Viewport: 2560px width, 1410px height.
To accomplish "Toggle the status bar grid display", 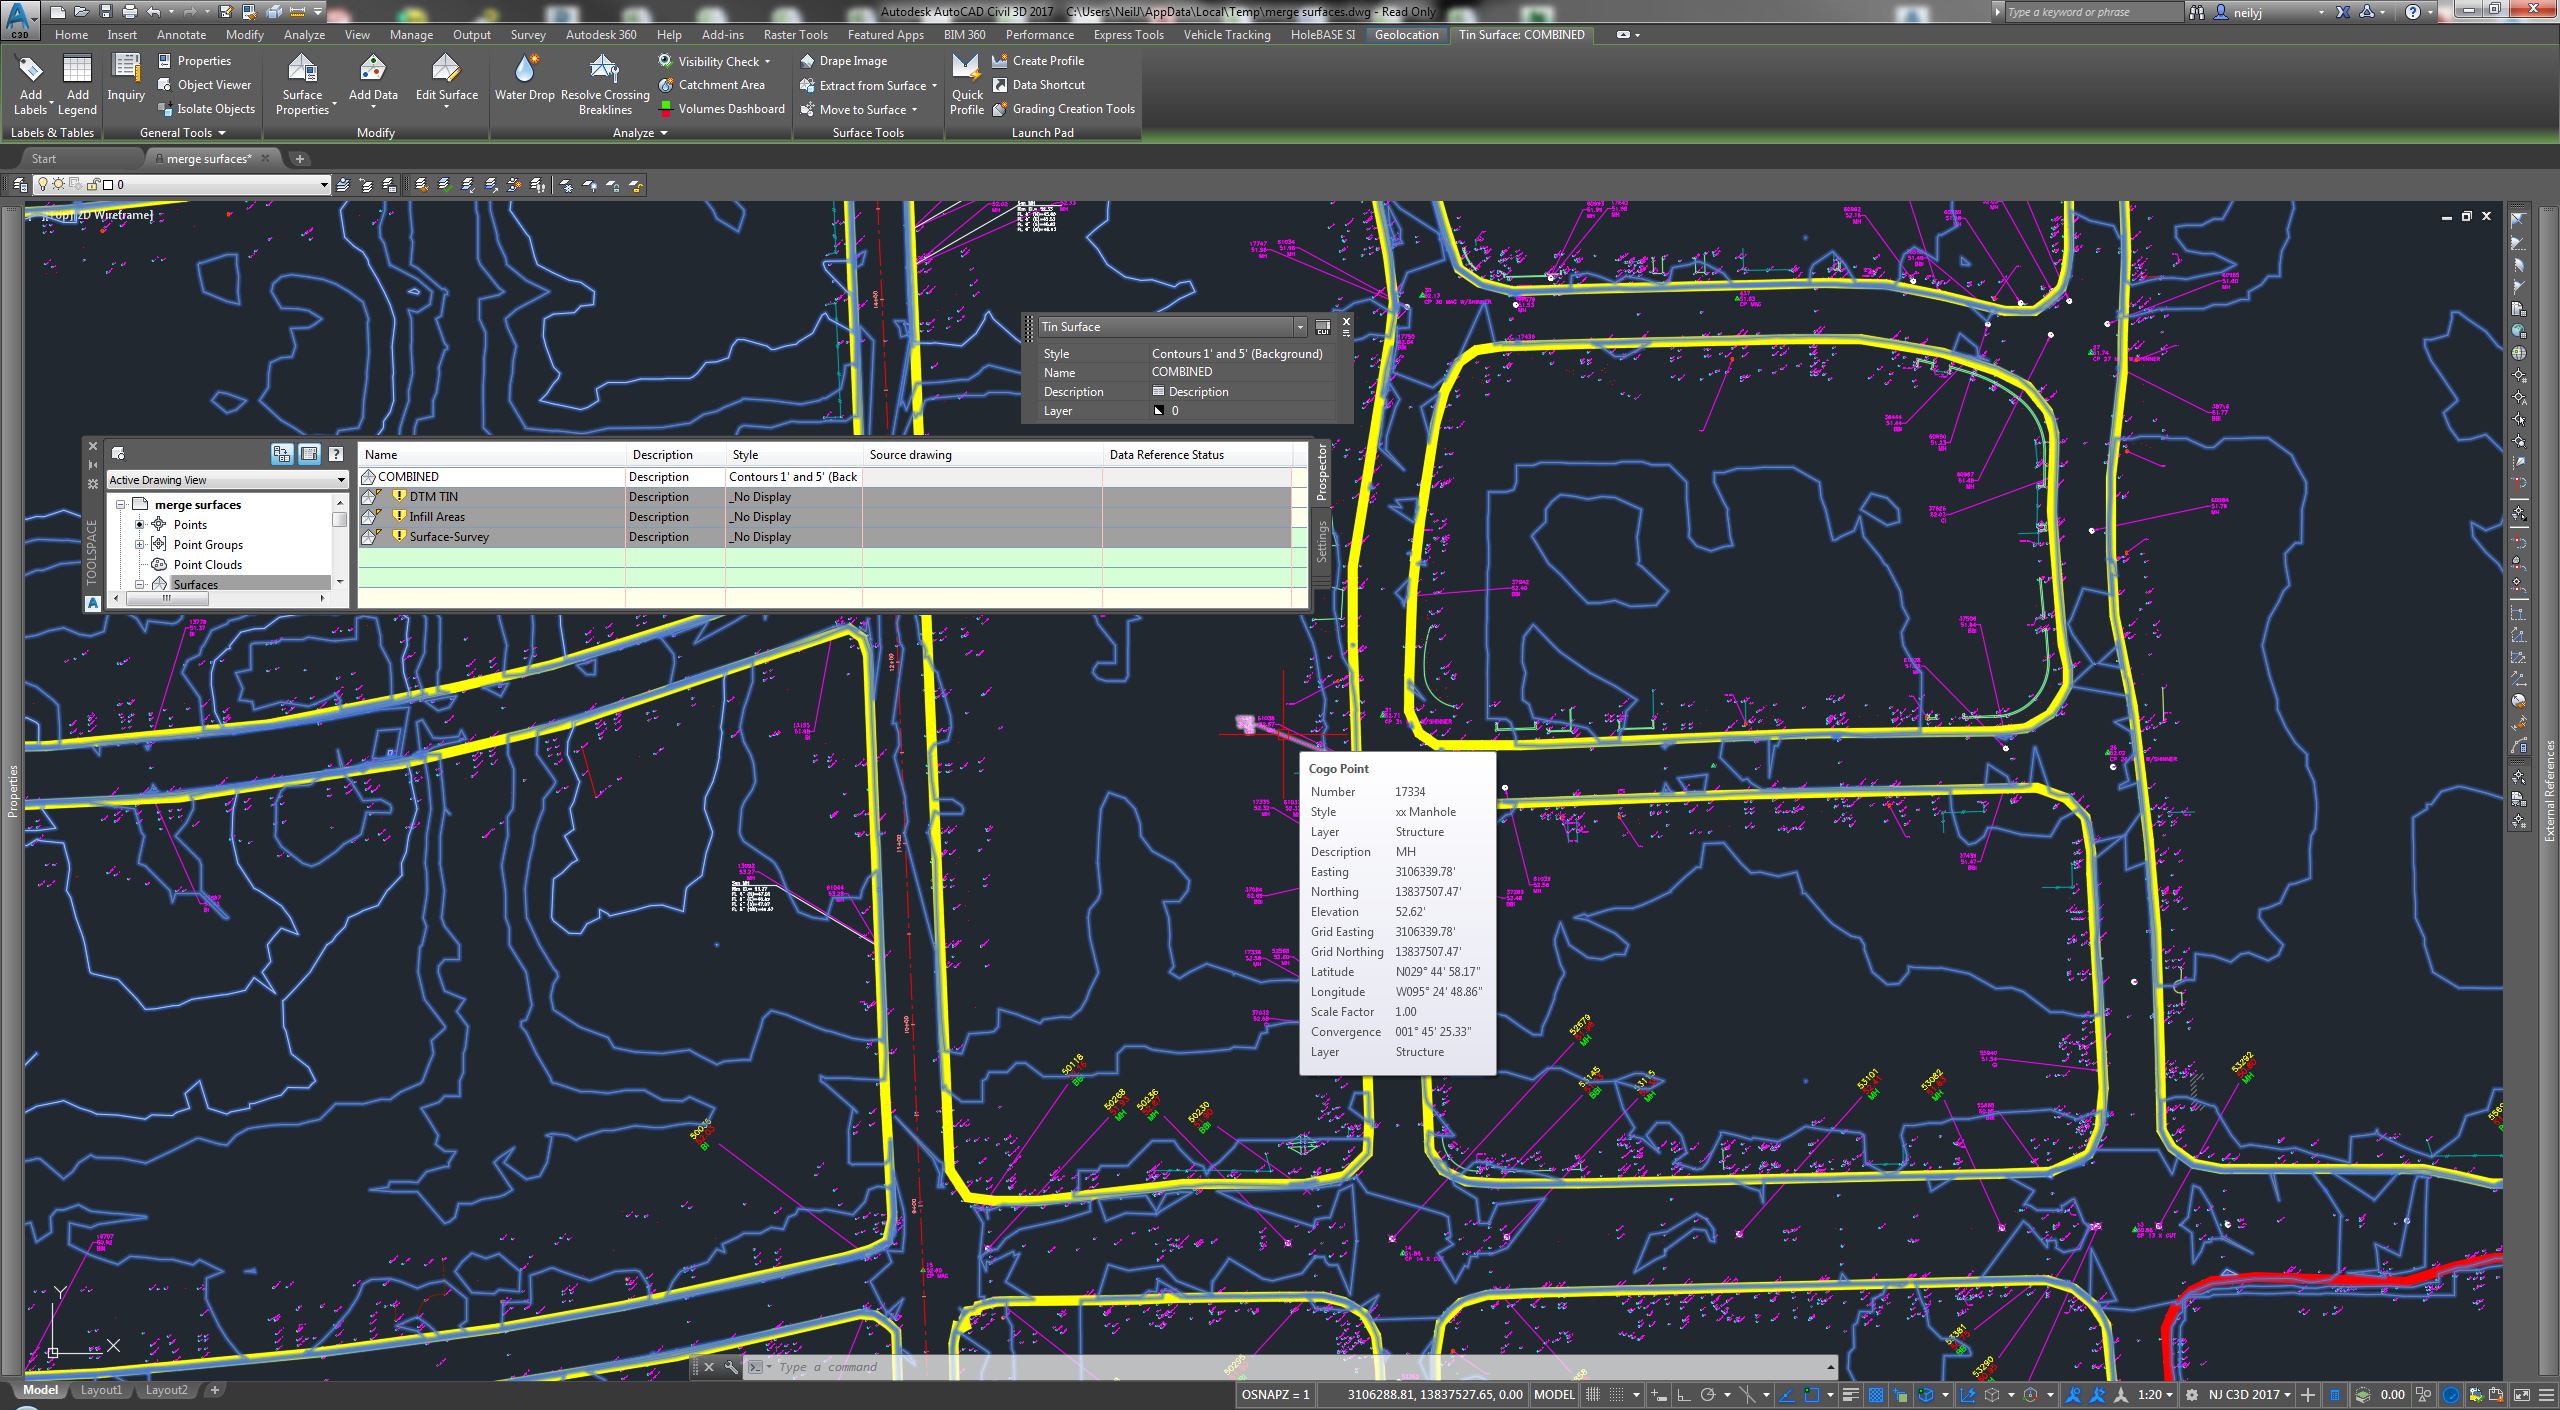I will pos(1592,1395).
